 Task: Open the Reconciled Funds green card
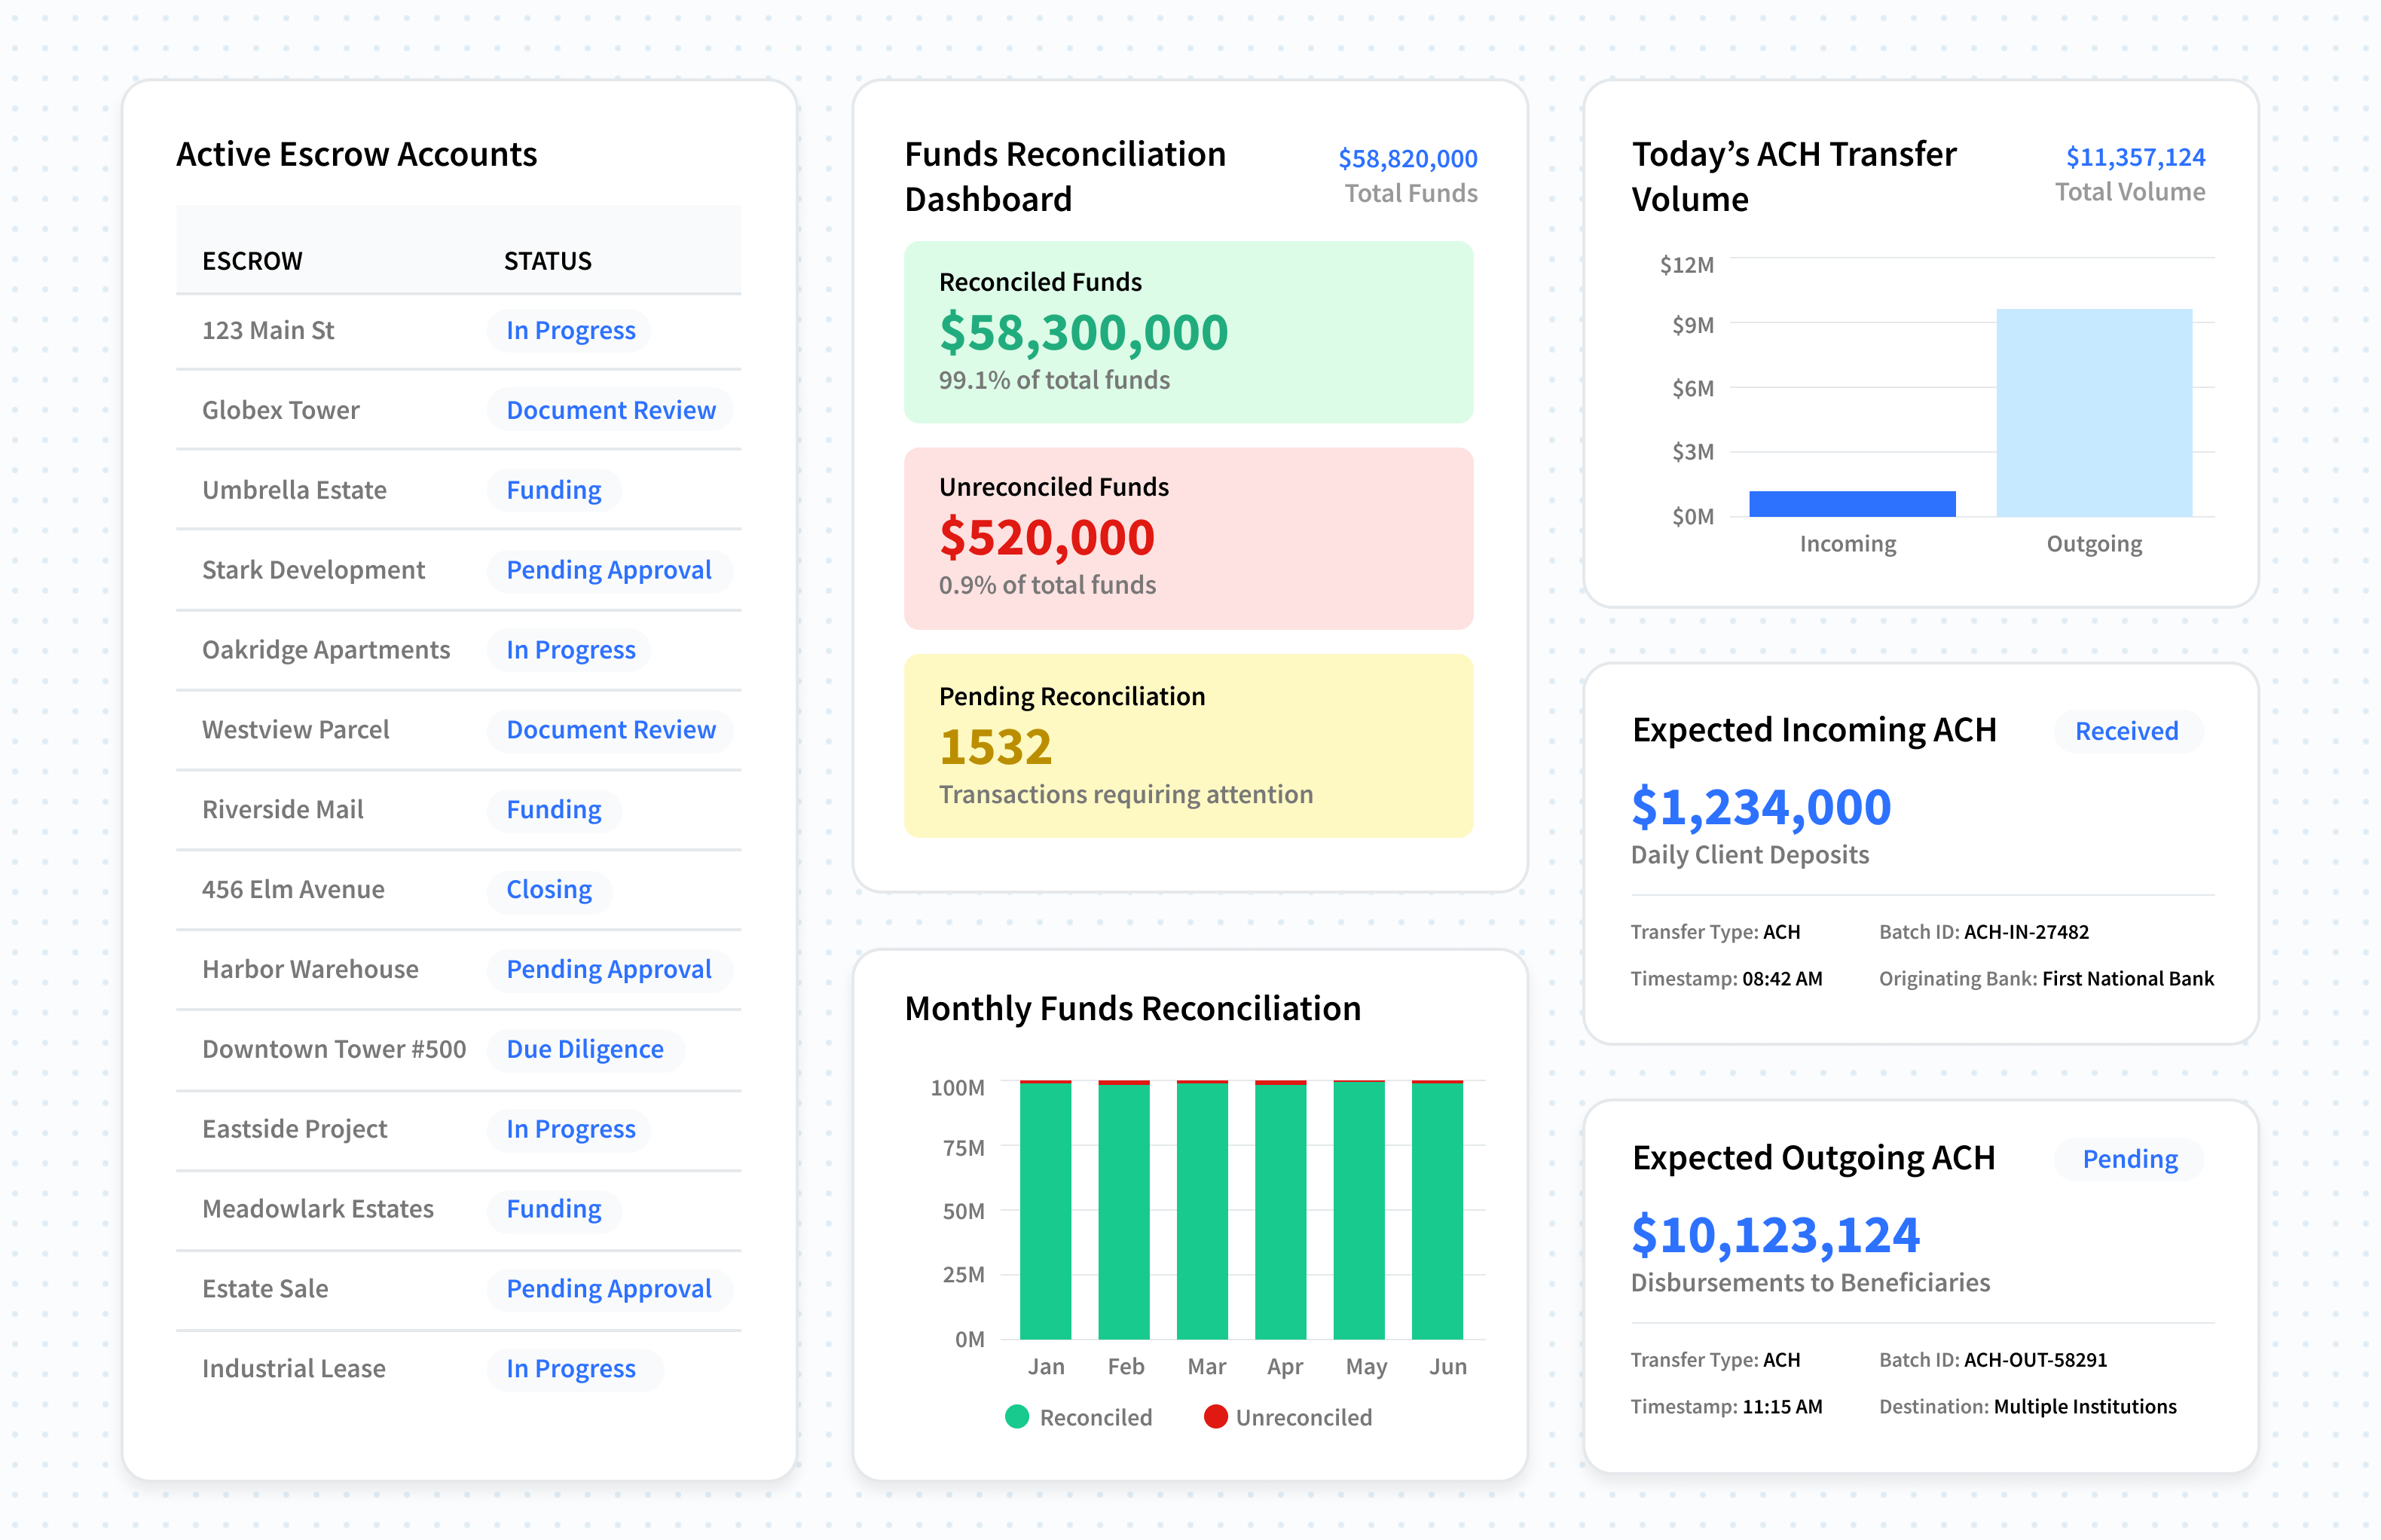pos(1188,332)
